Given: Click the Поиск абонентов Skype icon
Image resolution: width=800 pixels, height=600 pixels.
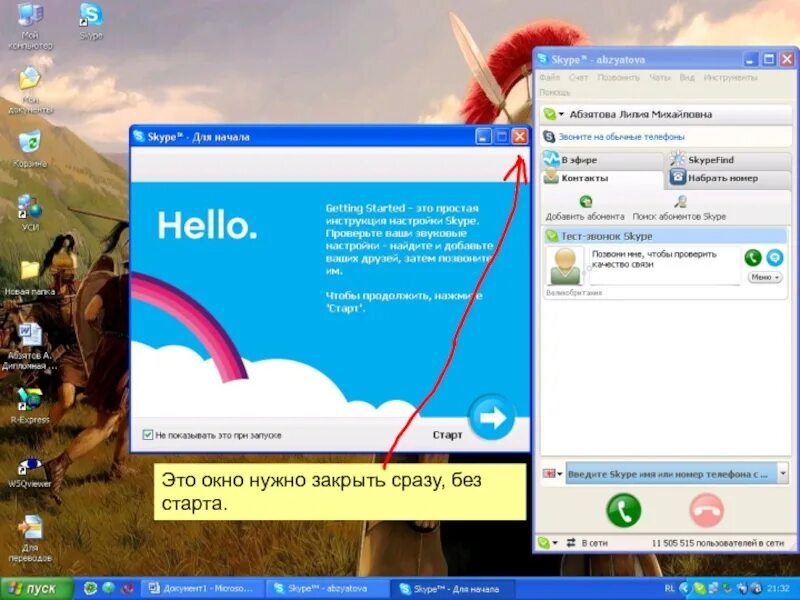Looking at the screenshot, I should click(680, 202).
